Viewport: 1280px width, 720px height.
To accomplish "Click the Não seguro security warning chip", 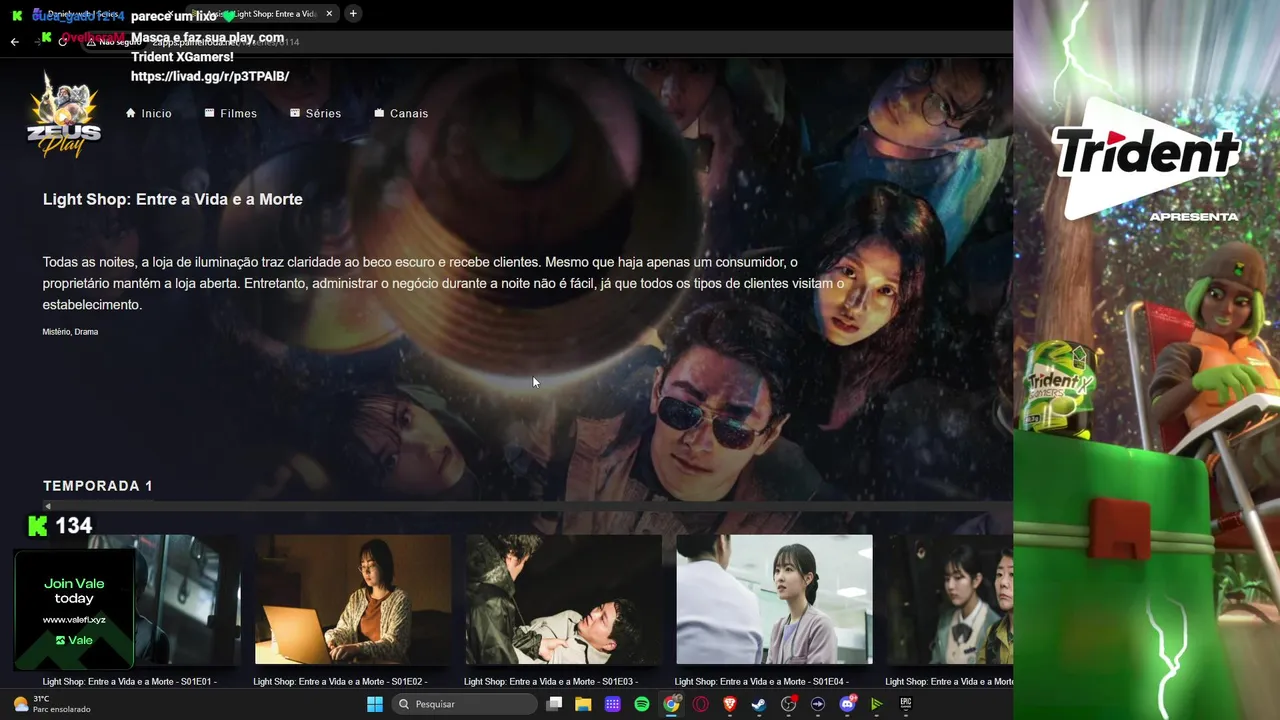I will click(113, 42).
